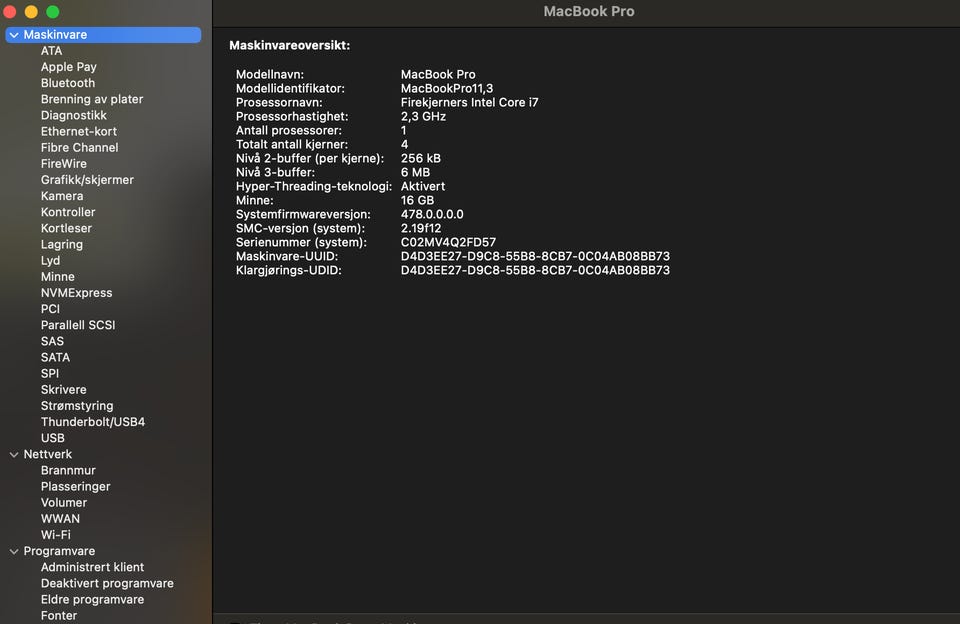The image size is (960, 624).
Task: Collapse the Nettverk section chevron
Action: [x=13, y=454]
